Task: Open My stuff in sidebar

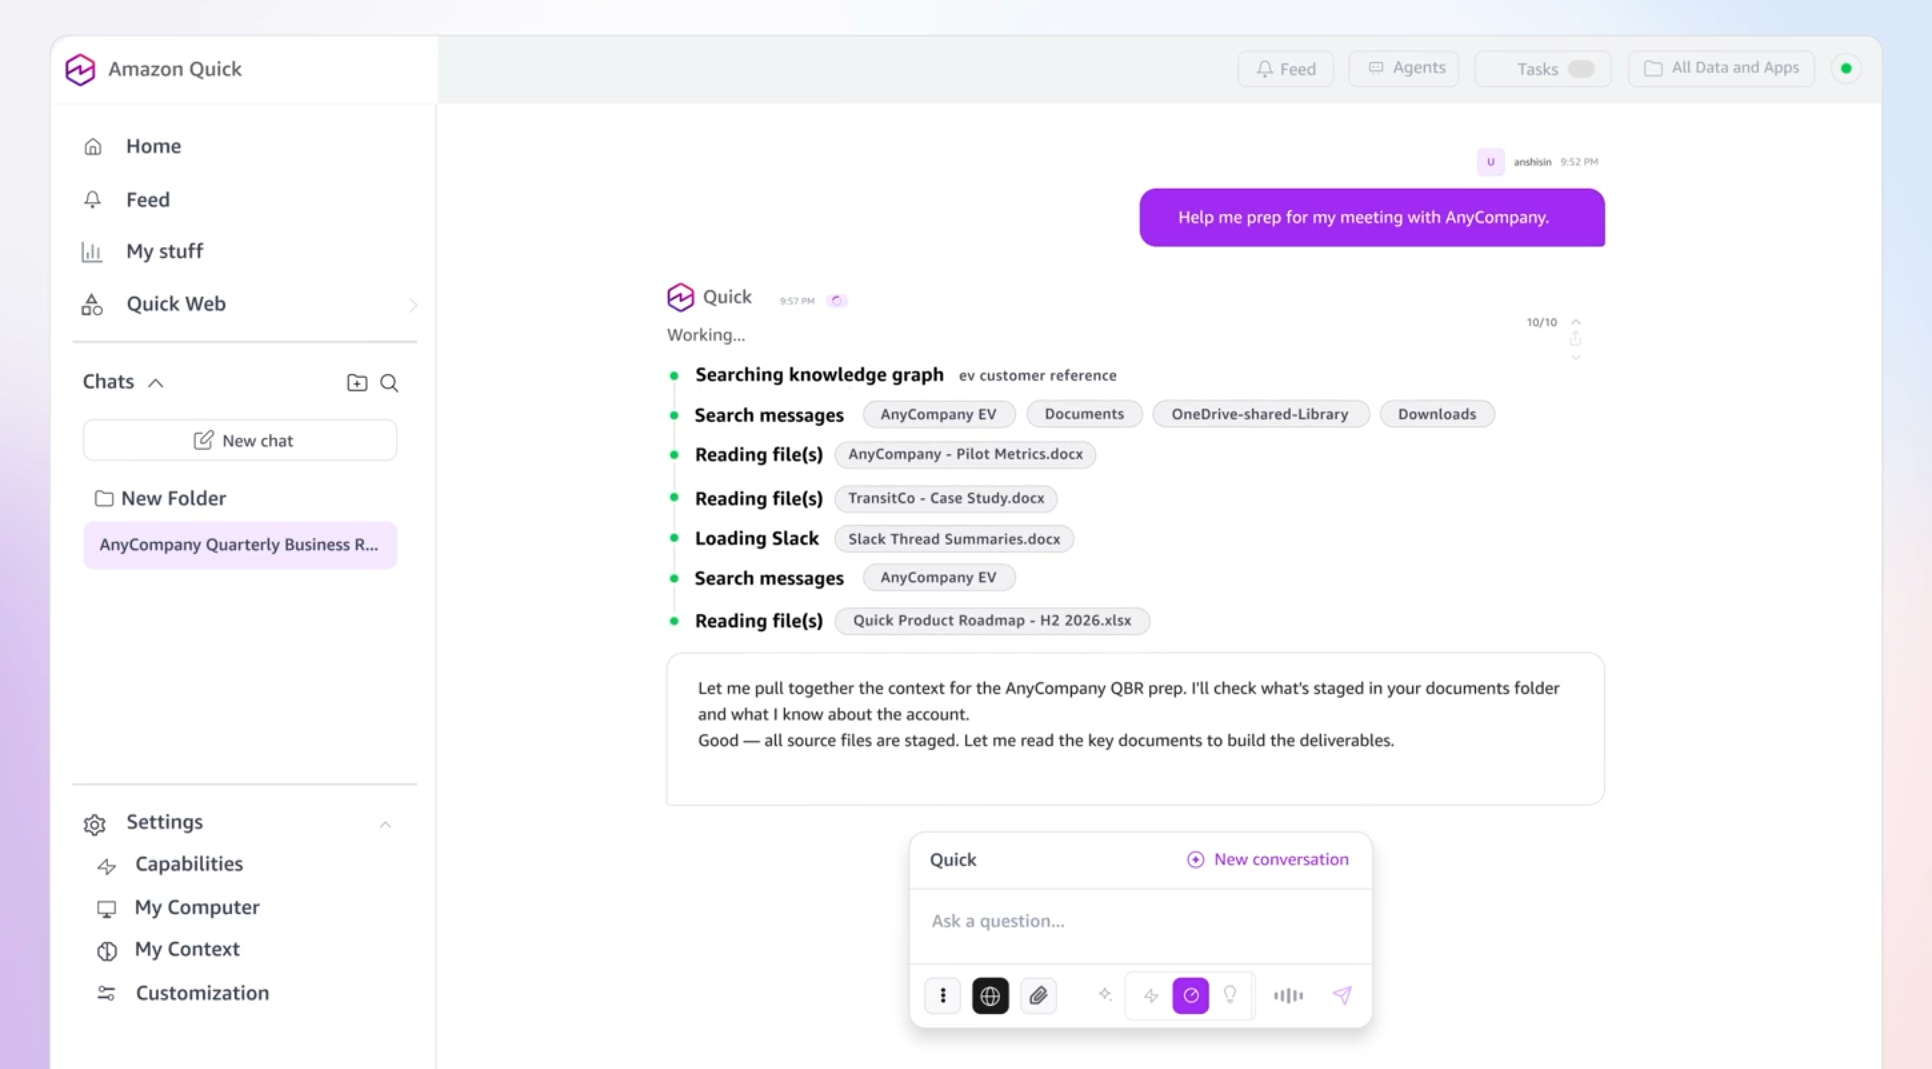Action: point(164,252)
